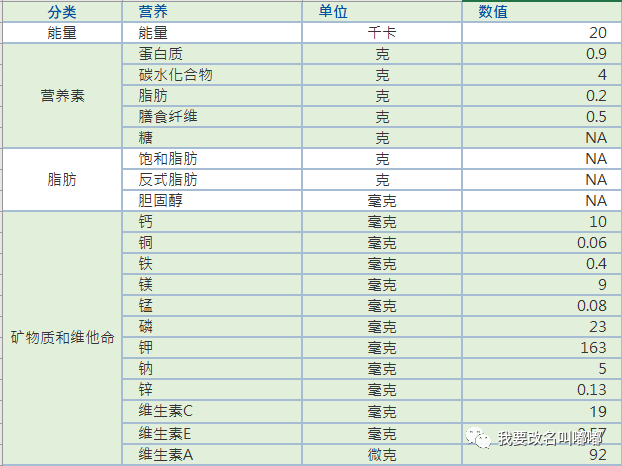The image size is (622, 466).
Task: Click the 饱和脂肪 cell
Action: [212, 159]
